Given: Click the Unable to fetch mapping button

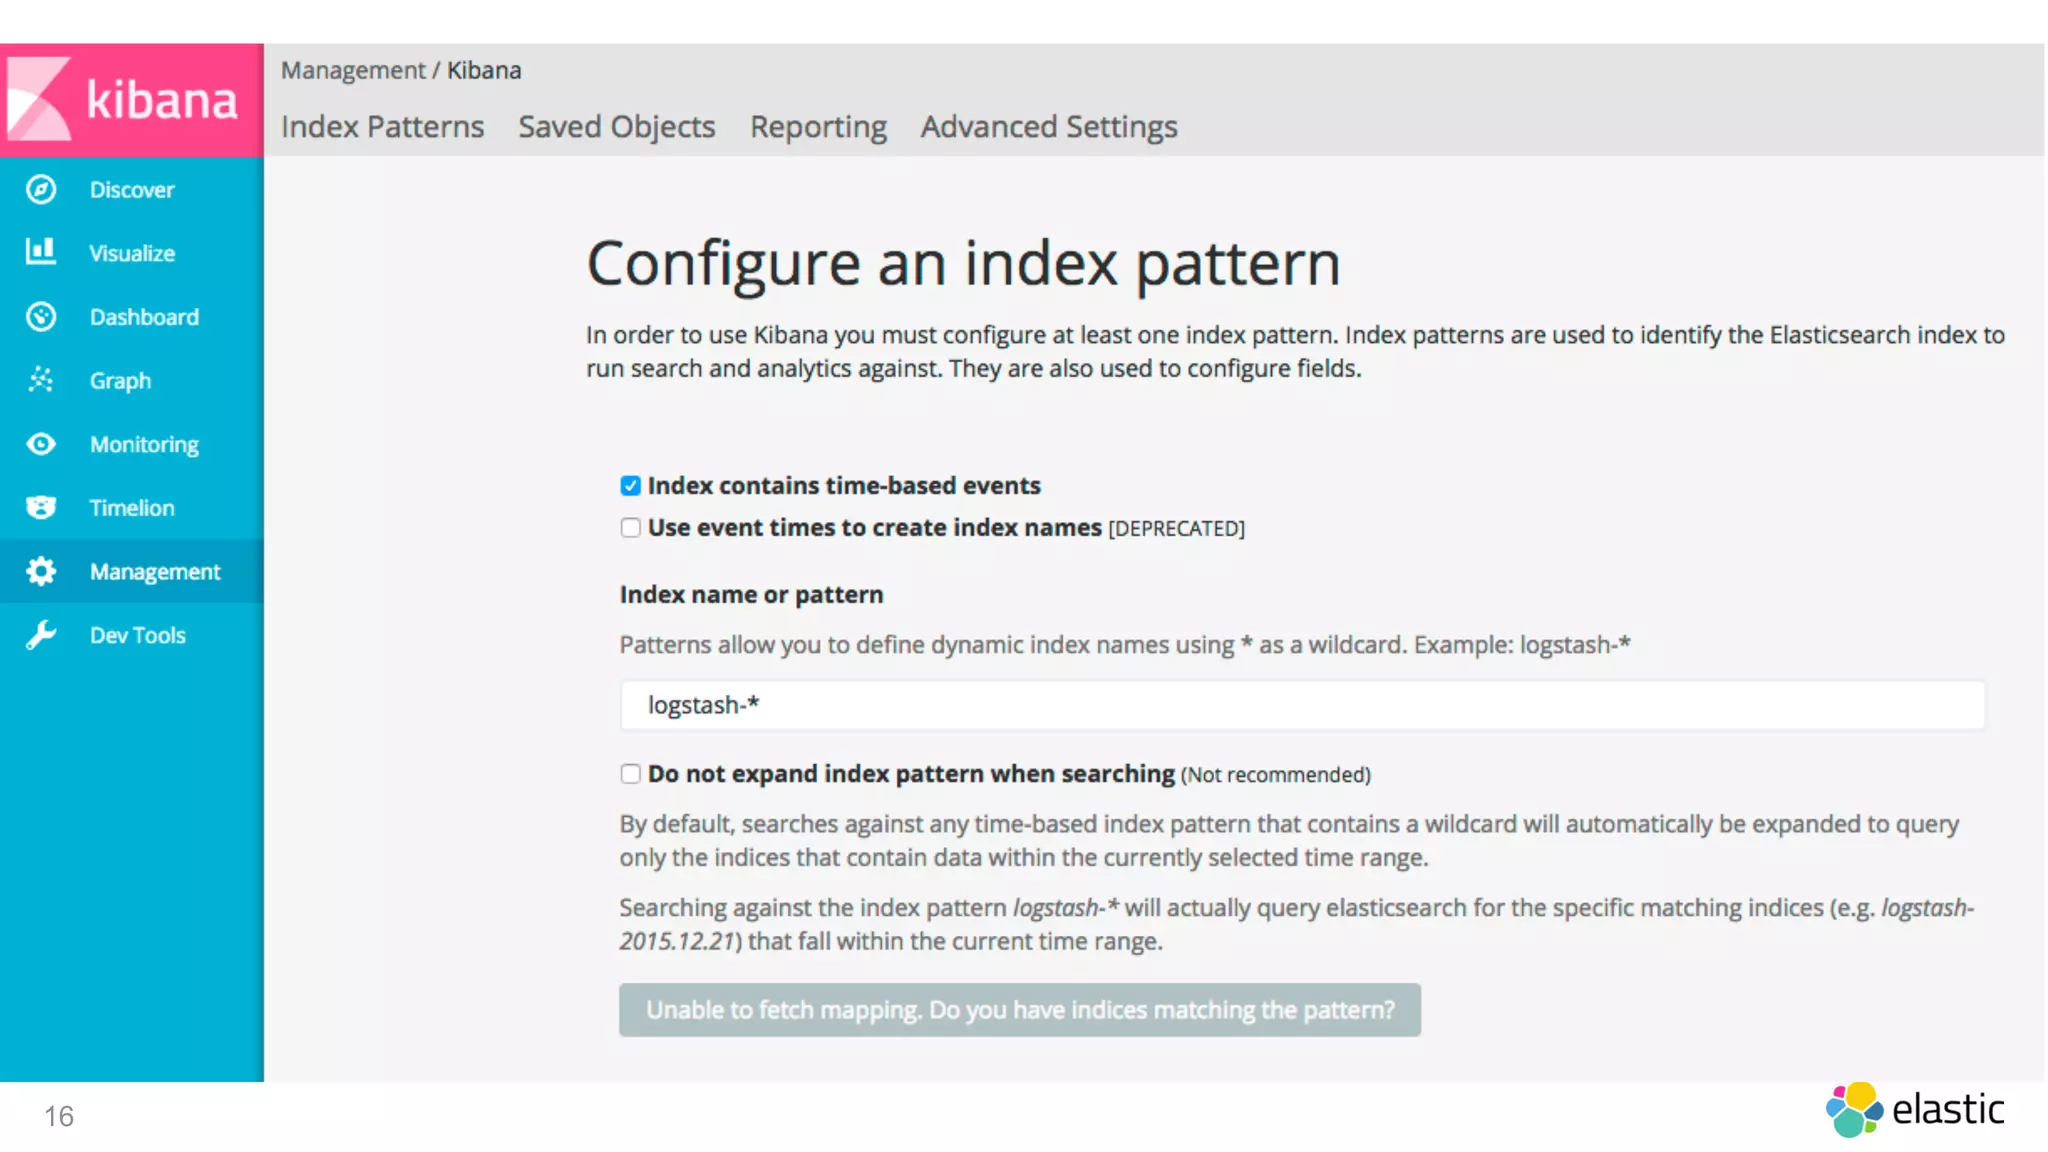Looking at the screenshot, I should pyautogui.click(x=1019, y=1010).
